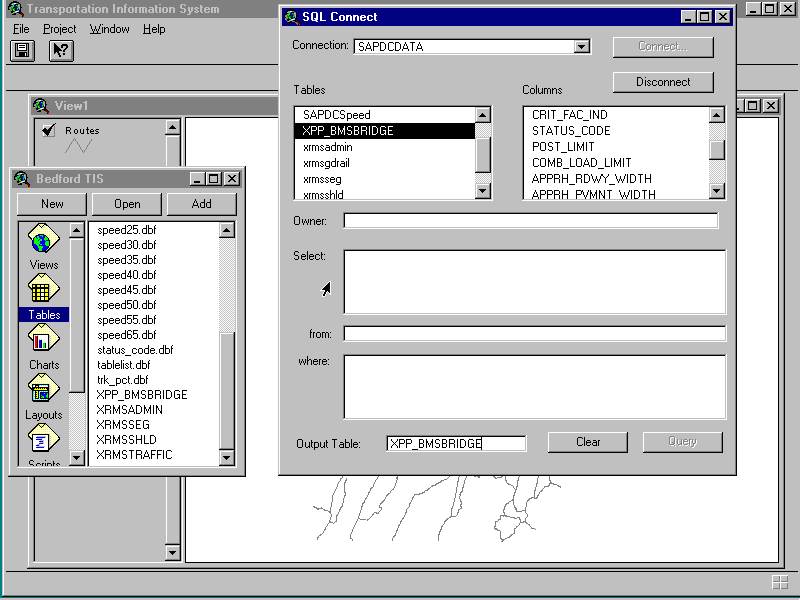Click the Output Table input field

point(455,443)
